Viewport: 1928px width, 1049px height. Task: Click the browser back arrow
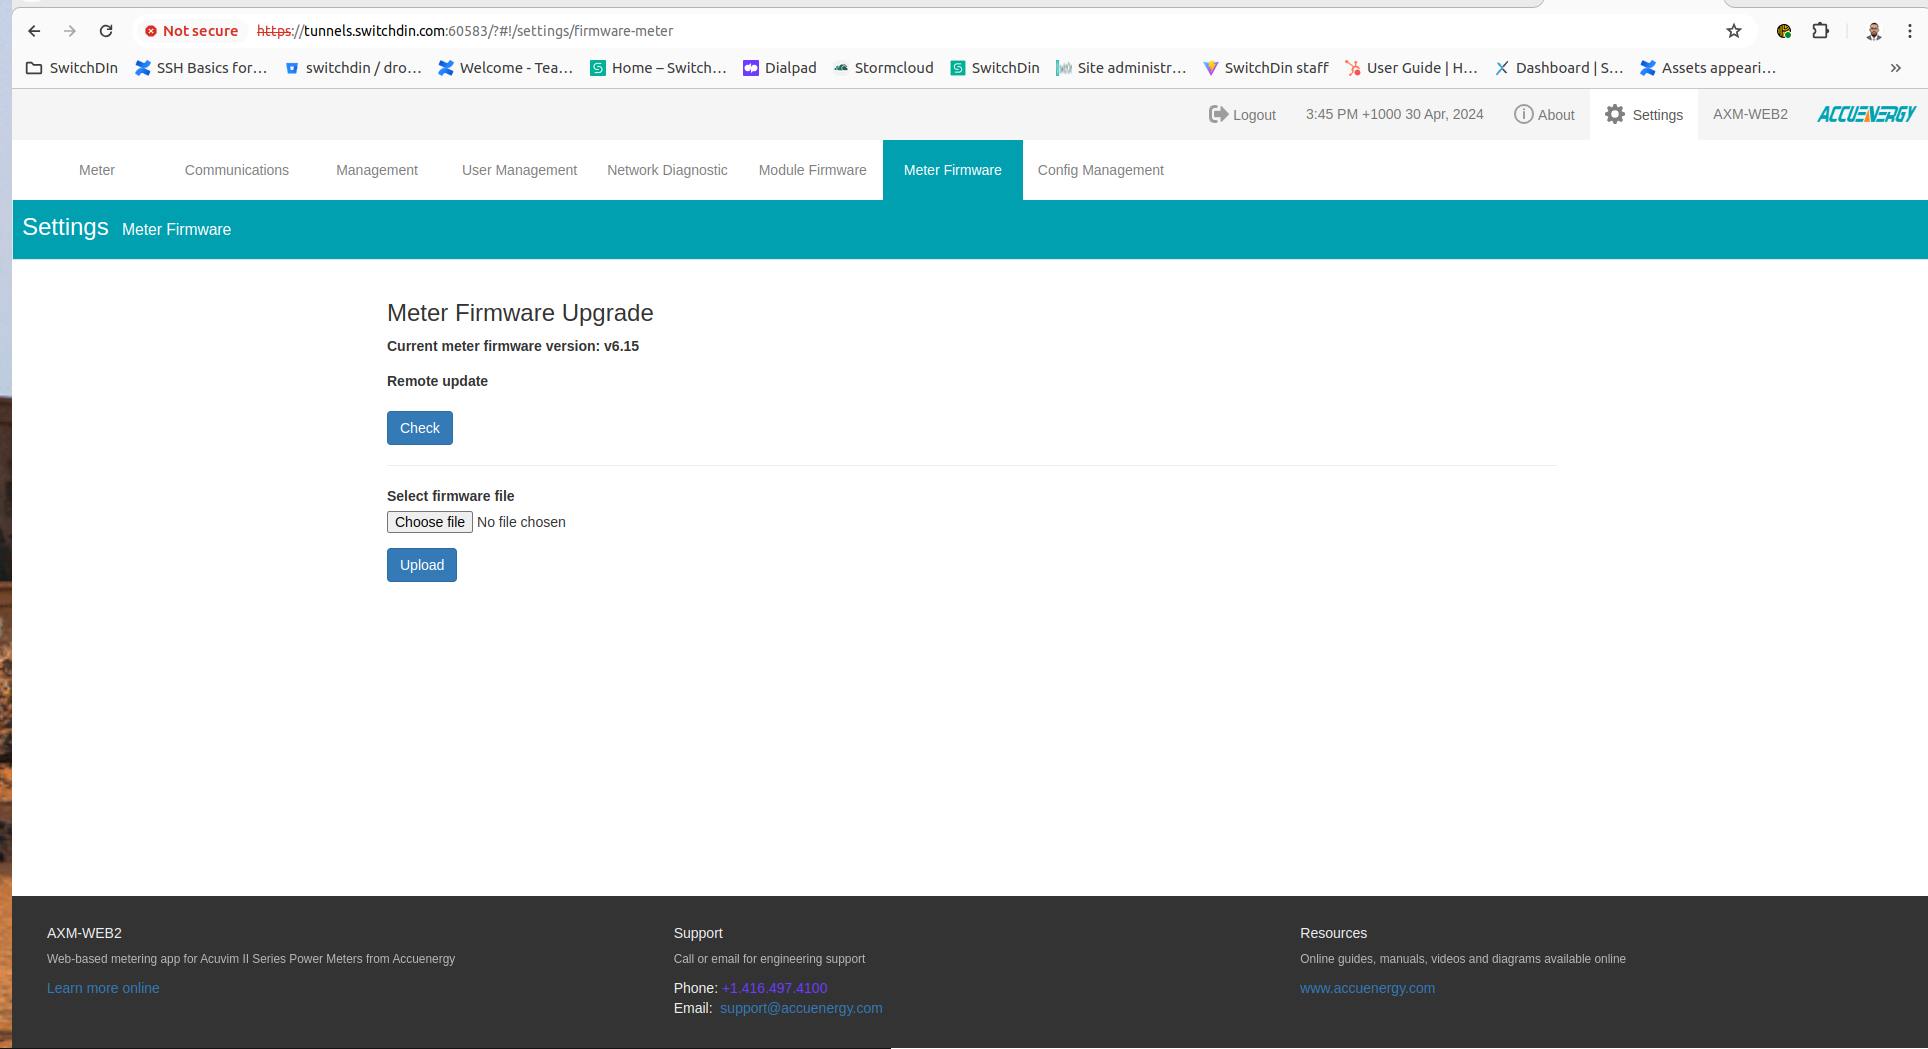click(x=34, y=31)
